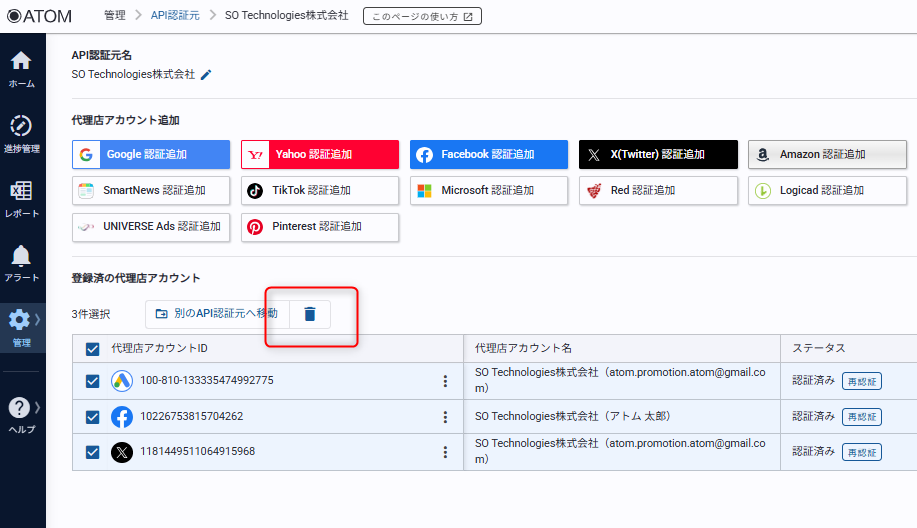Screen dimensions: 917x528
Task: Open レポート in the sidebar
Action: (22, 198)
